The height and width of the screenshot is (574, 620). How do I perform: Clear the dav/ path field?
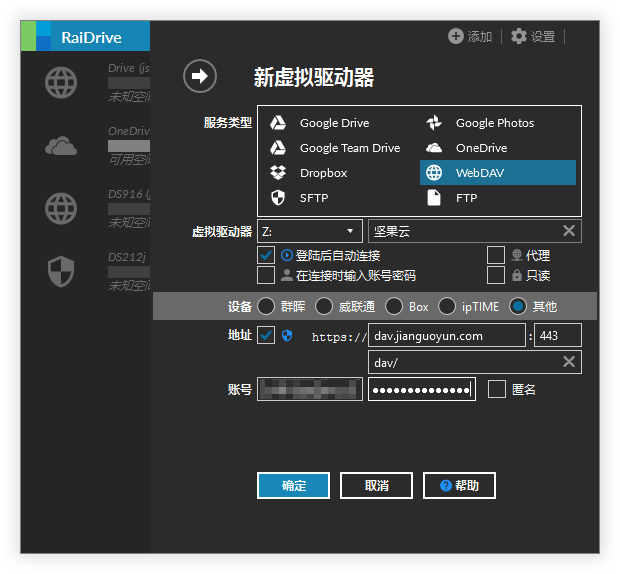point(569,361)
